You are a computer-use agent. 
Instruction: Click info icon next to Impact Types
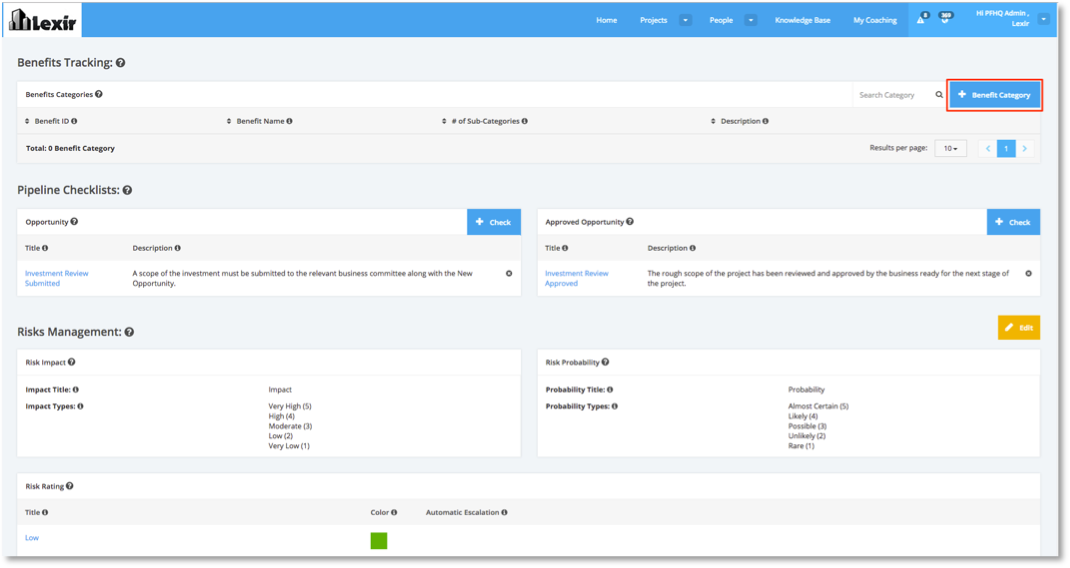point(81,406)
